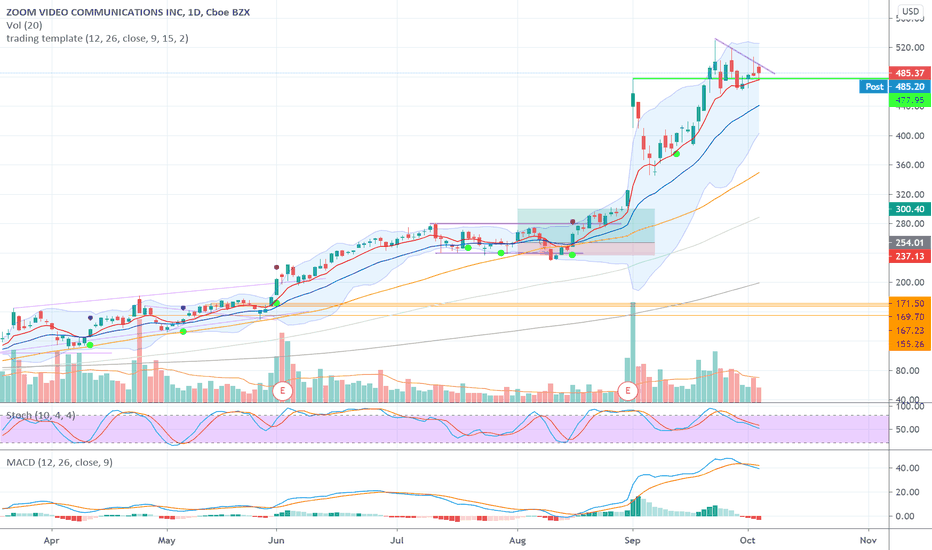
Task: Click the red 237.13 price label
Action: [910, 256]
